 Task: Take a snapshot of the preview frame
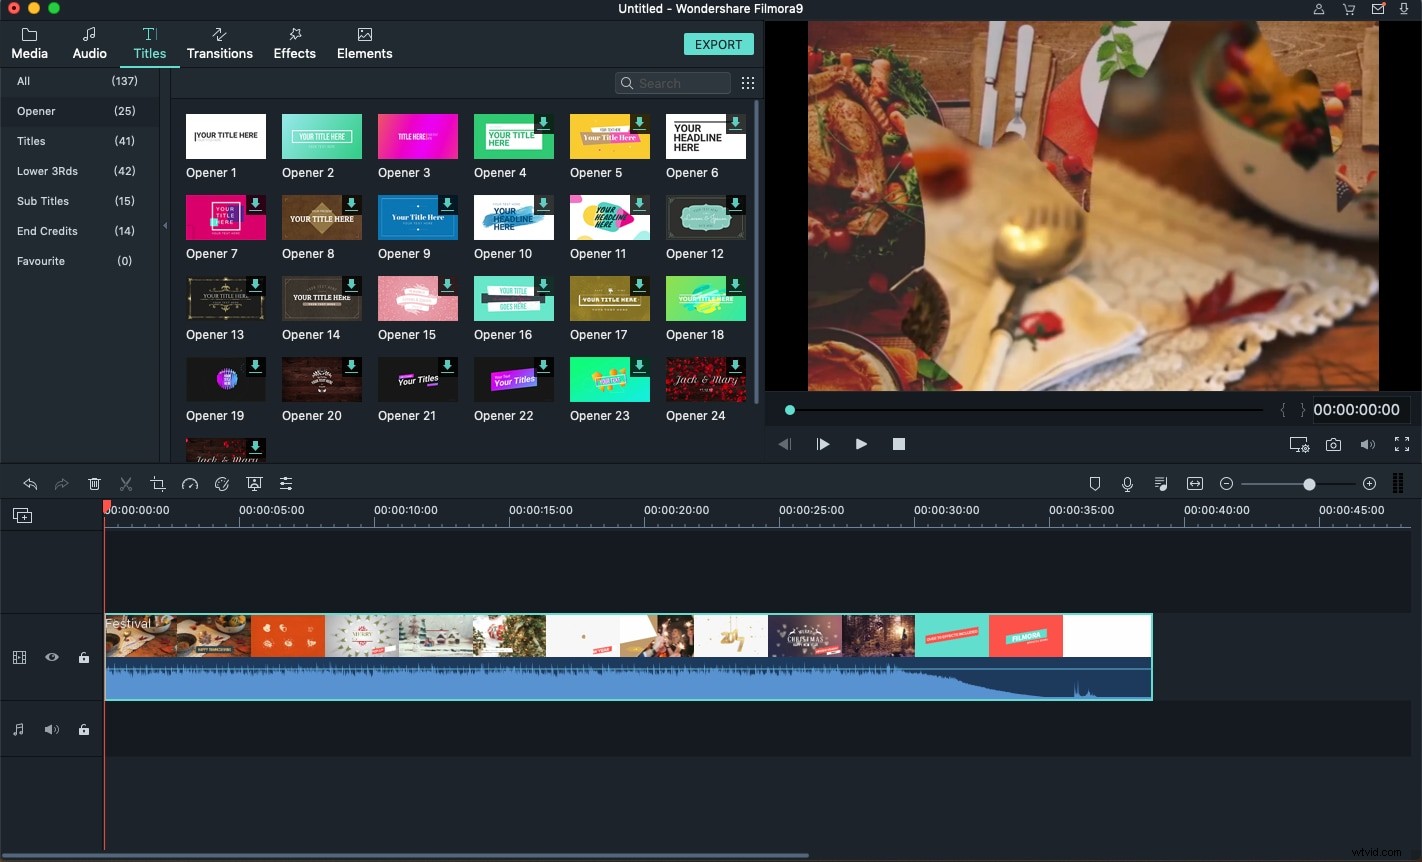pyautogui.click(x=1333, y=444)
